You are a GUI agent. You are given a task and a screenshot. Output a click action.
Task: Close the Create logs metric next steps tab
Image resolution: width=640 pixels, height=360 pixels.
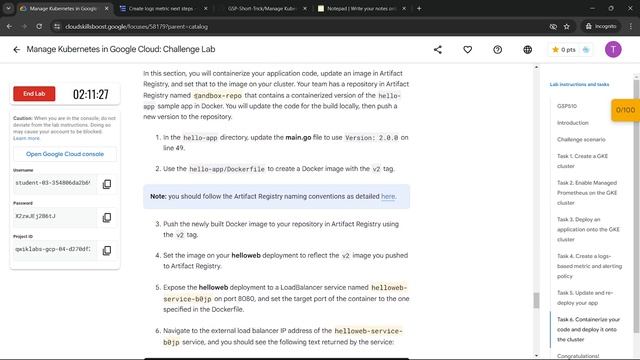206,9
